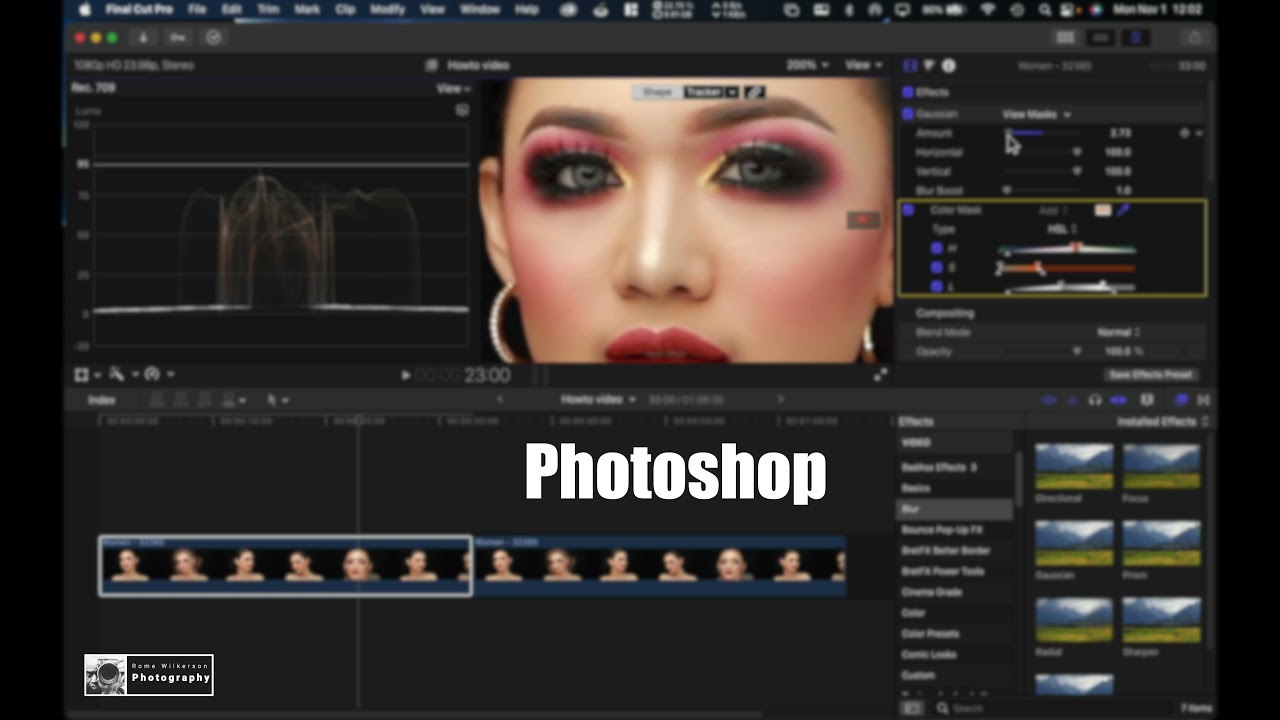Click the headphones audio skimming icon

click(1095, 400)
